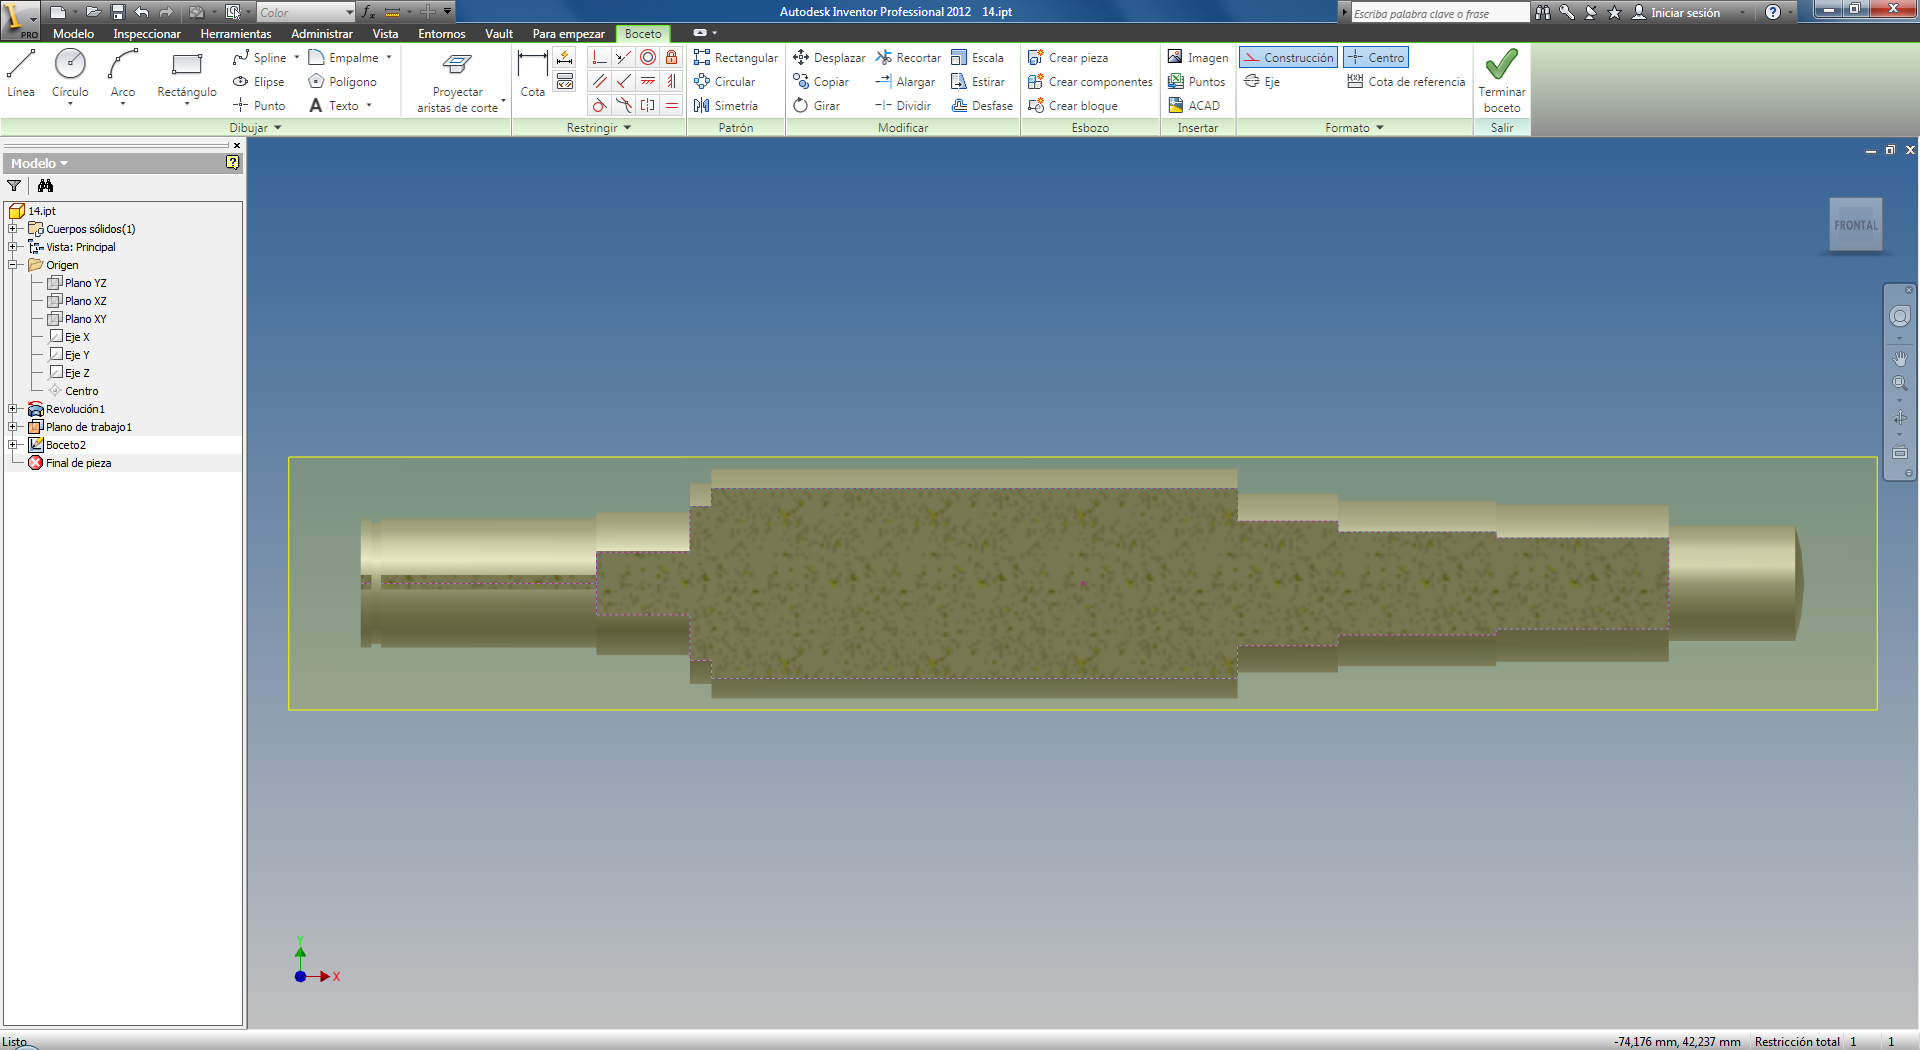The height and width of the screenshot is (1050, 1920).
Task: Expand the Revolución1 feature
Action: [x=13, y=409]
